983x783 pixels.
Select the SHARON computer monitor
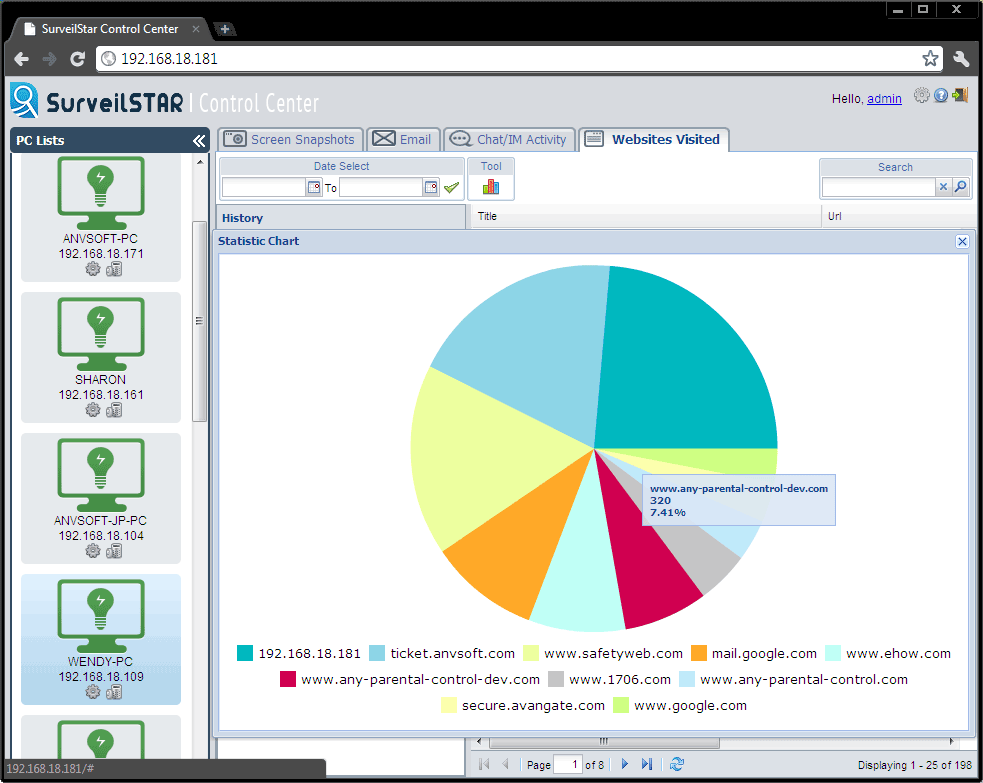(101, 334)
